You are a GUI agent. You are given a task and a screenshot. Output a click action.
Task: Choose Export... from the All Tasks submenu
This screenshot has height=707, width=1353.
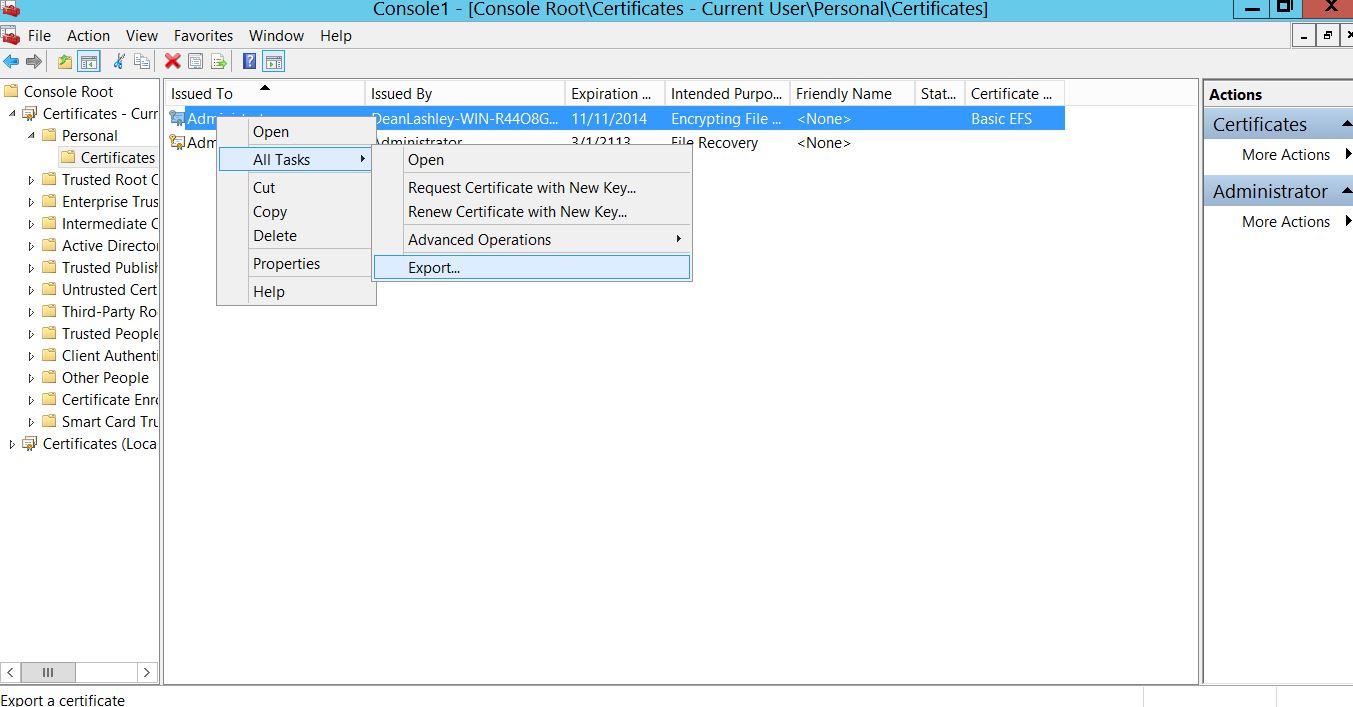[434, 268]
